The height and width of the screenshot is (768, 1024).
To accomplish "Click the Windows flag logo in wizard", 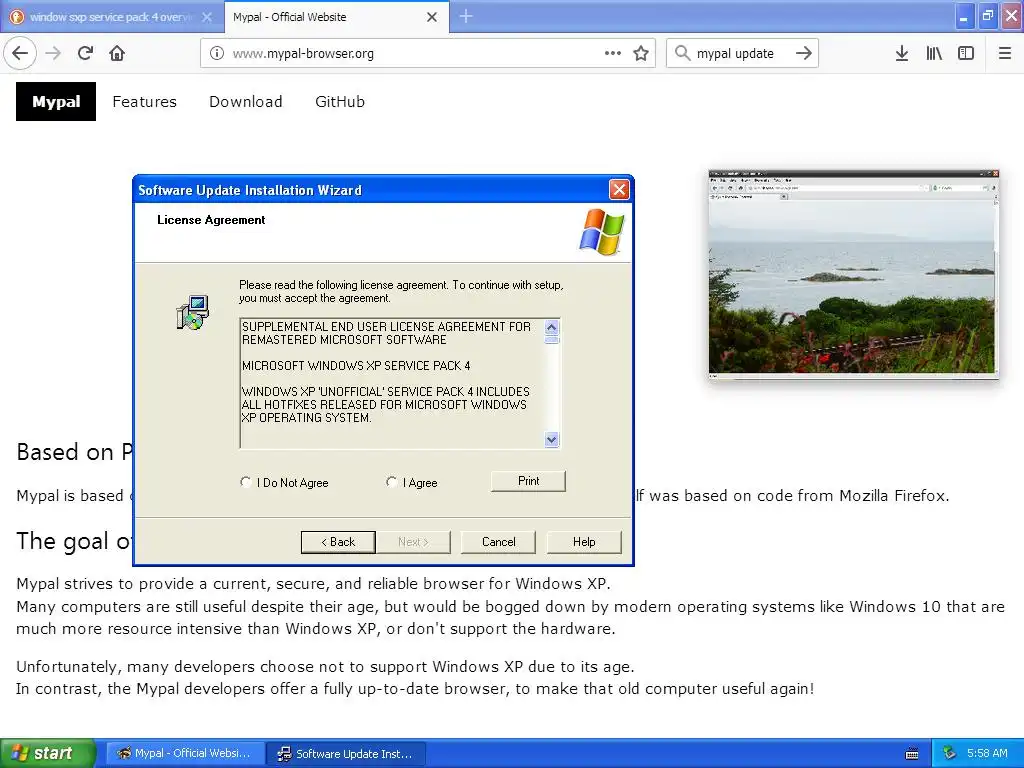I will click(x=601, y=232).
